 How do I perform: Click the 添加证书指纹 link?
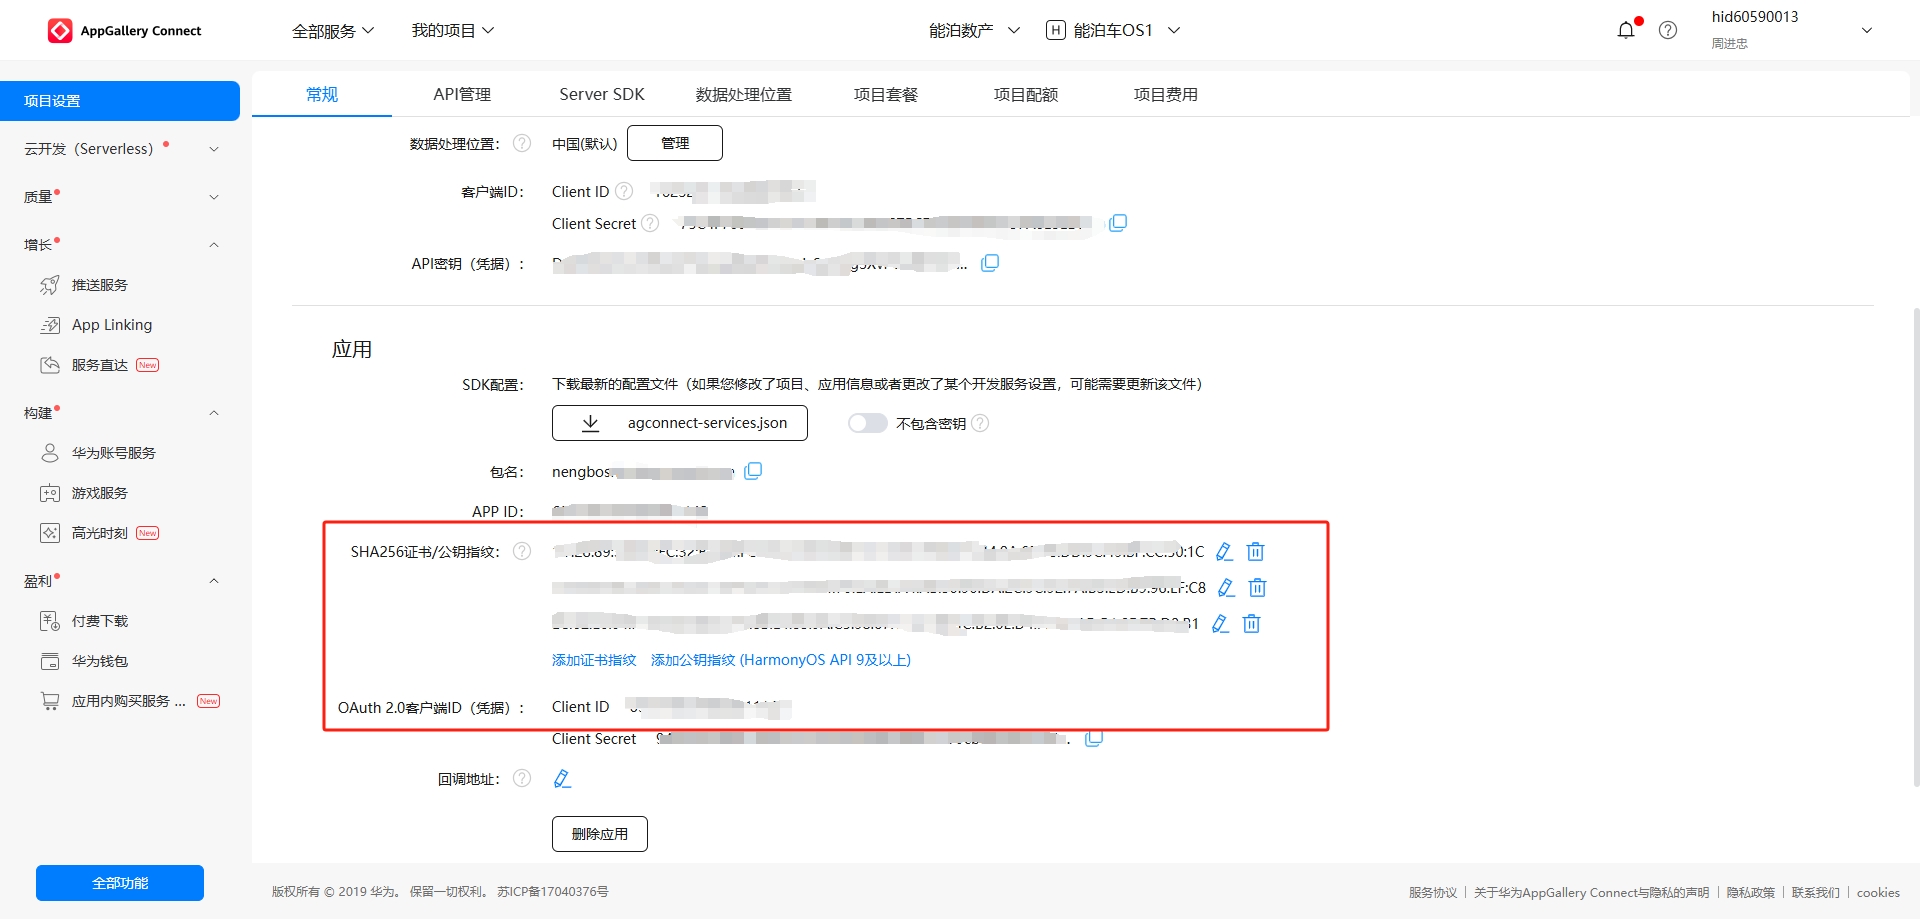click(x=594, y=660)
